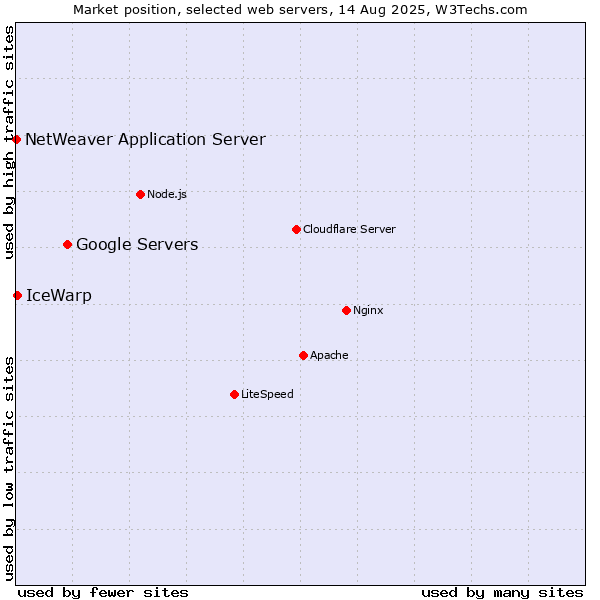
Task: Select the 'NetWeaver Application Server' label
Action: point(145,139)
